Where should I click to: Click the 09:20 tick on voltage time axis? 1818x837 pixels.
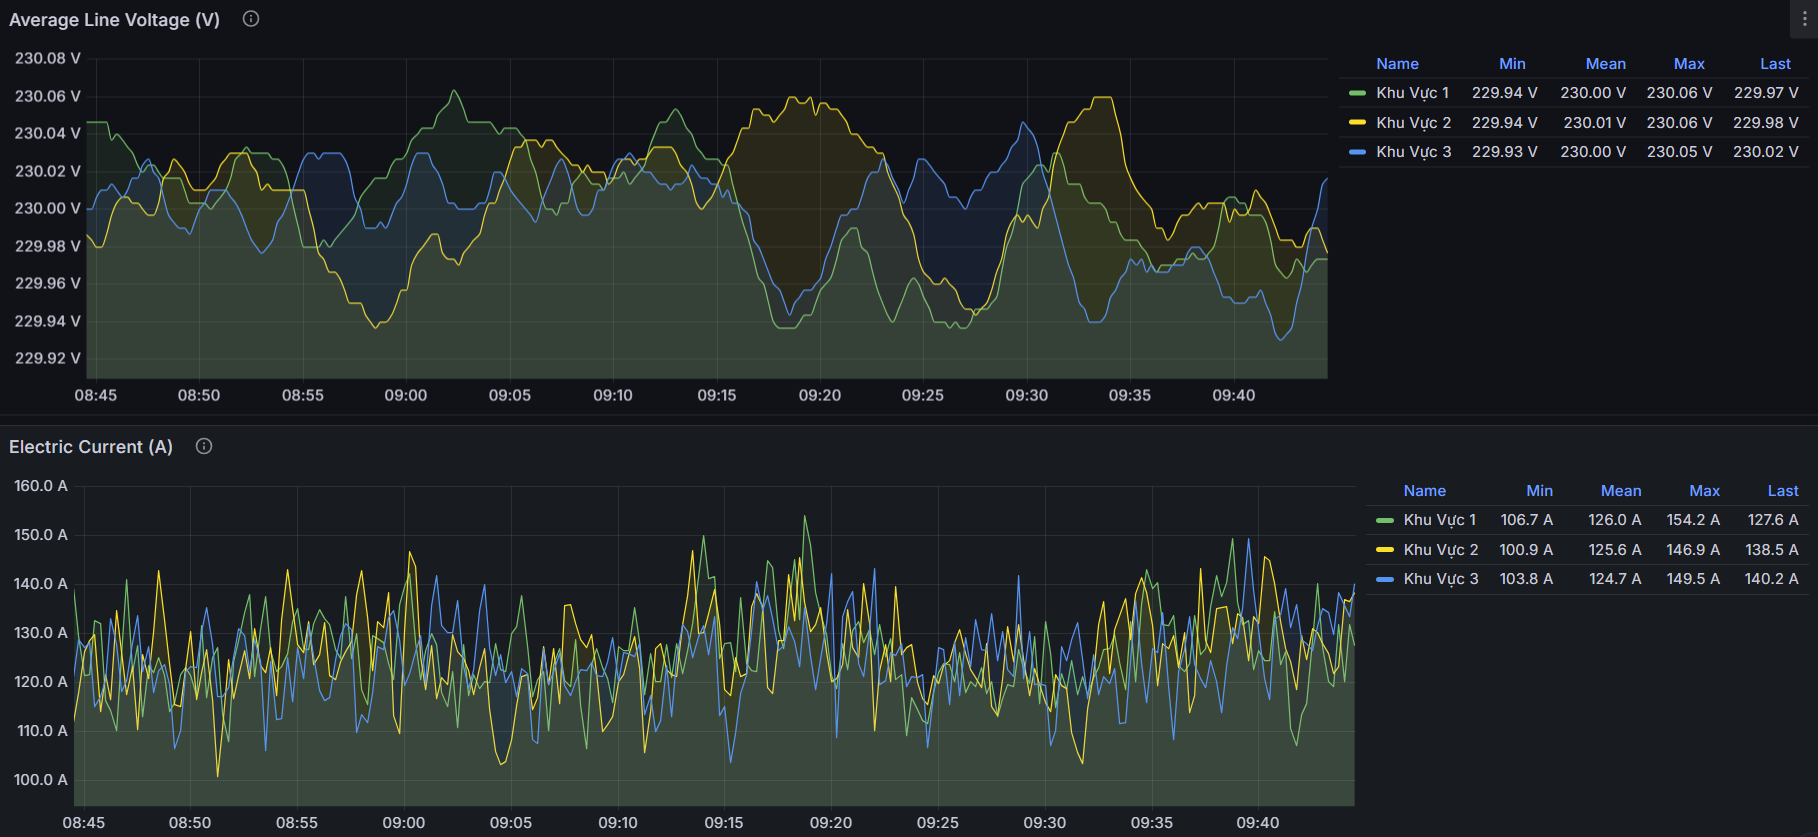coord(820,396)
